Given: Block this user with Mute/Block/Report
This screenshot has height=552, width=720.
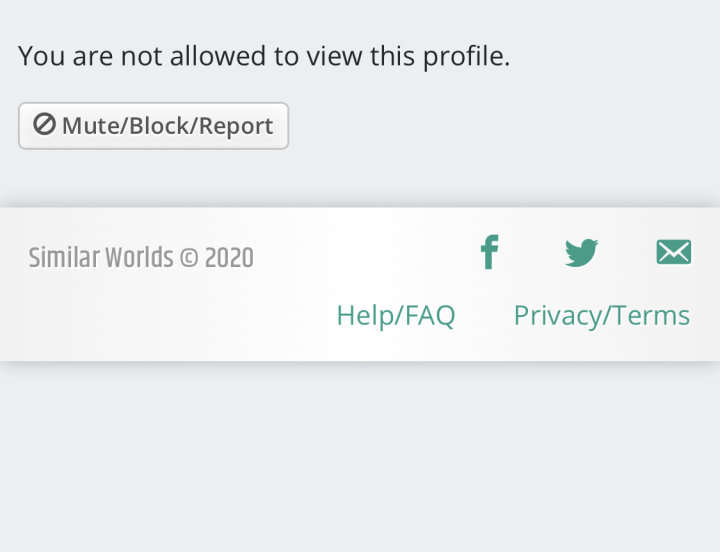Looking at the screenshot, I should (x=153, y=126).
